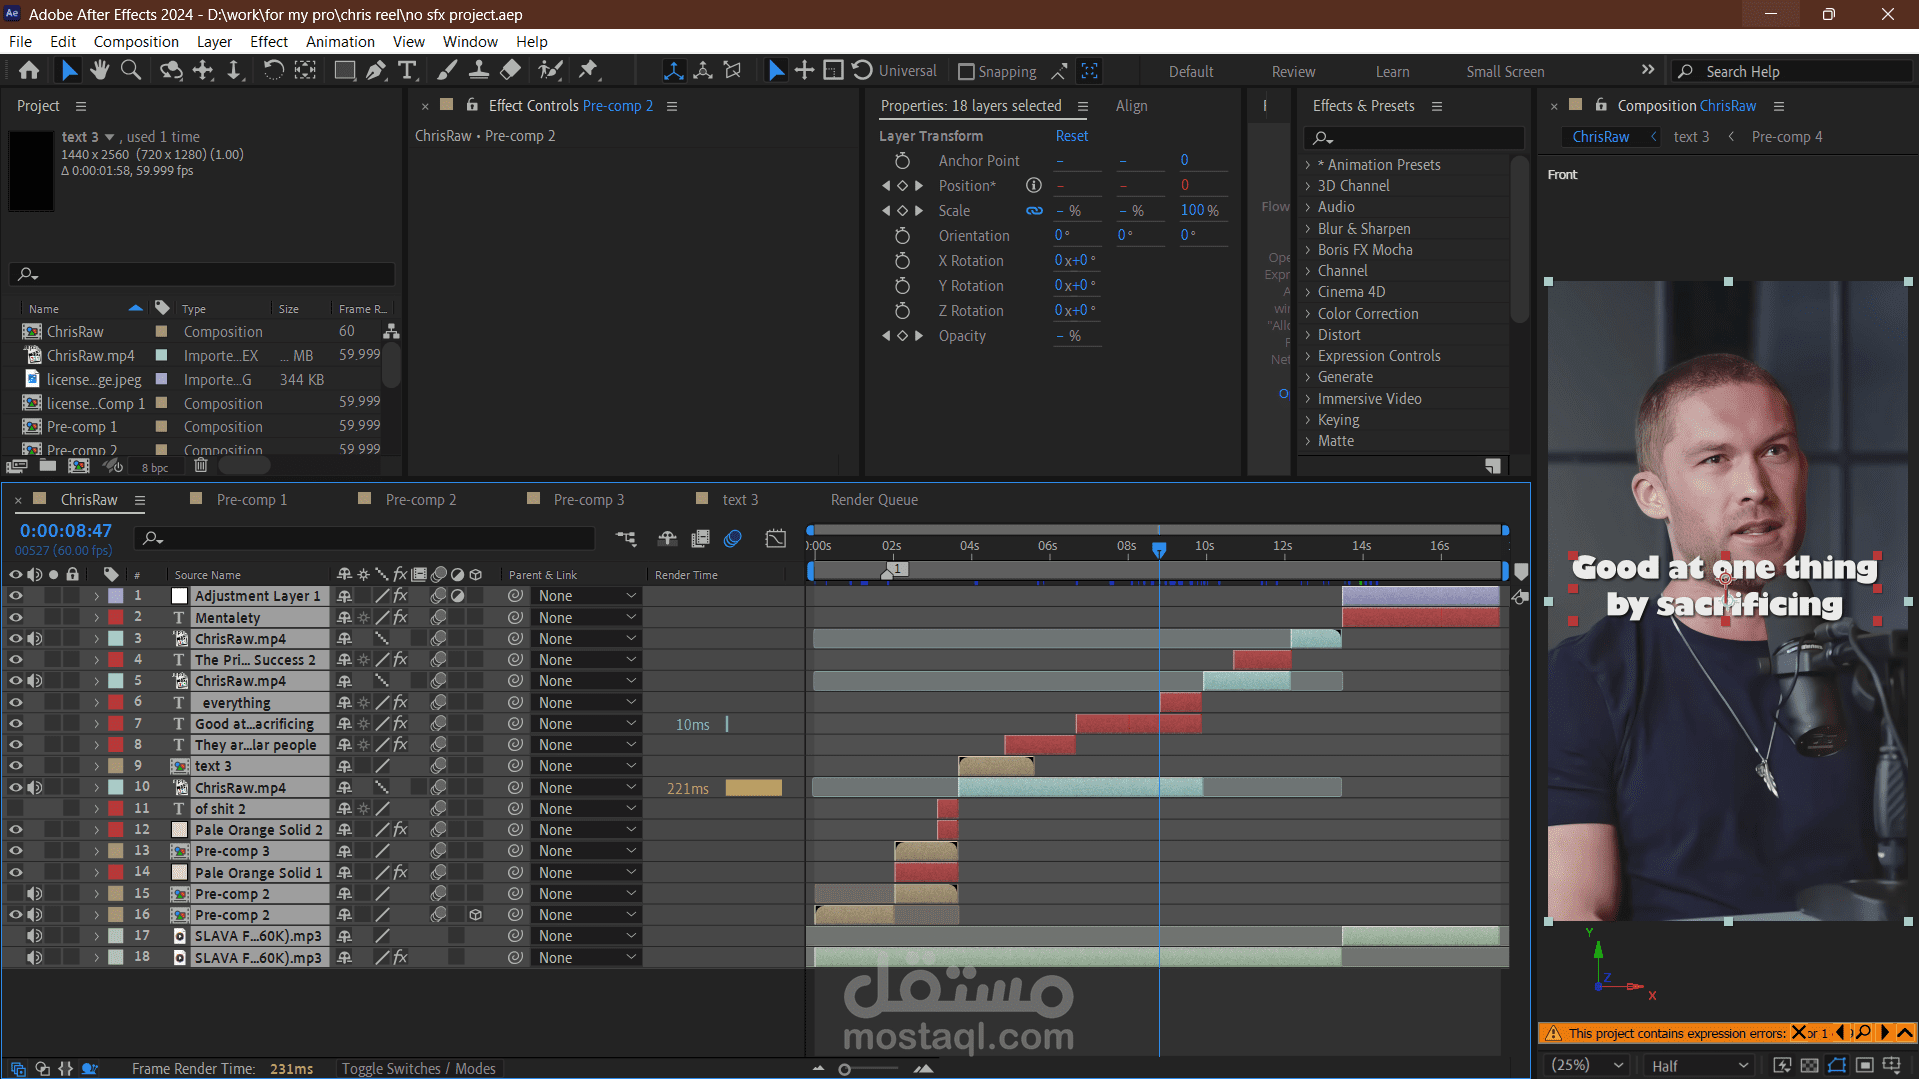
Task: Open the Composition Mini-Flowchart
Action: pyautogui.click(x=627, y=539)
